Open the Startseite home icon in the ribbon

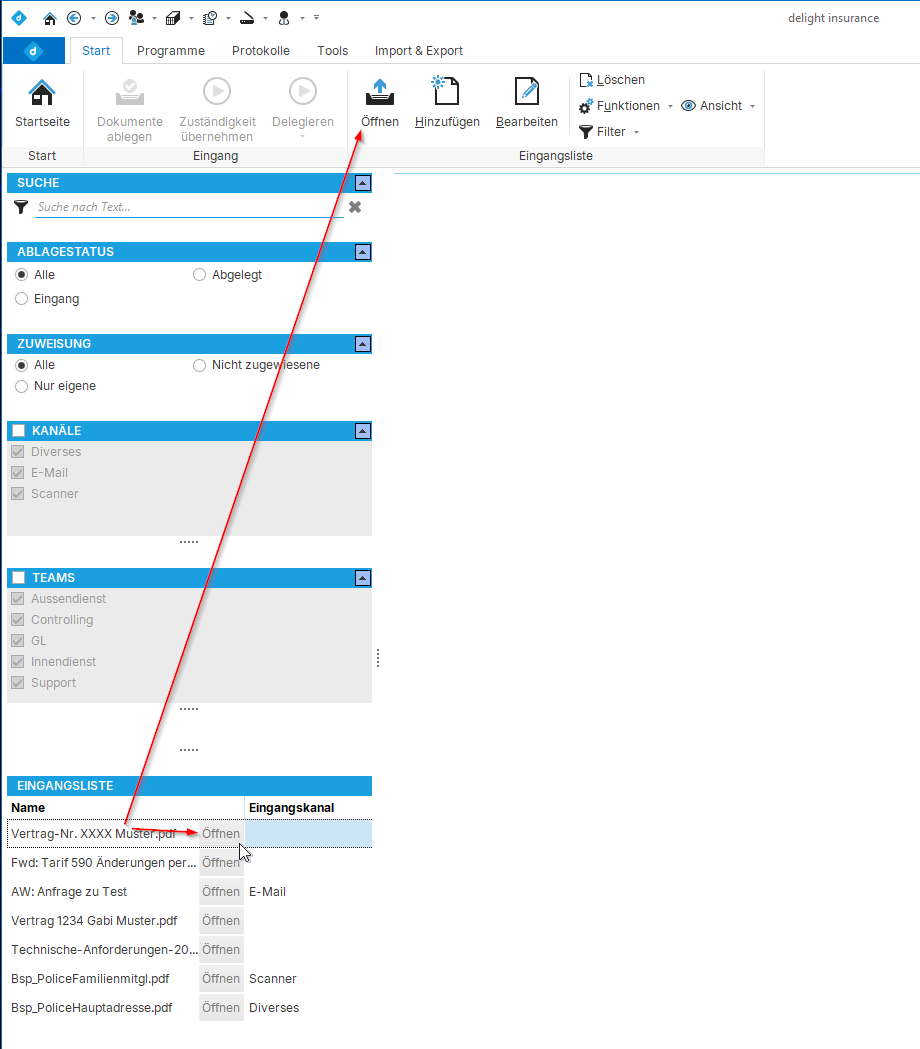point(42,100)
